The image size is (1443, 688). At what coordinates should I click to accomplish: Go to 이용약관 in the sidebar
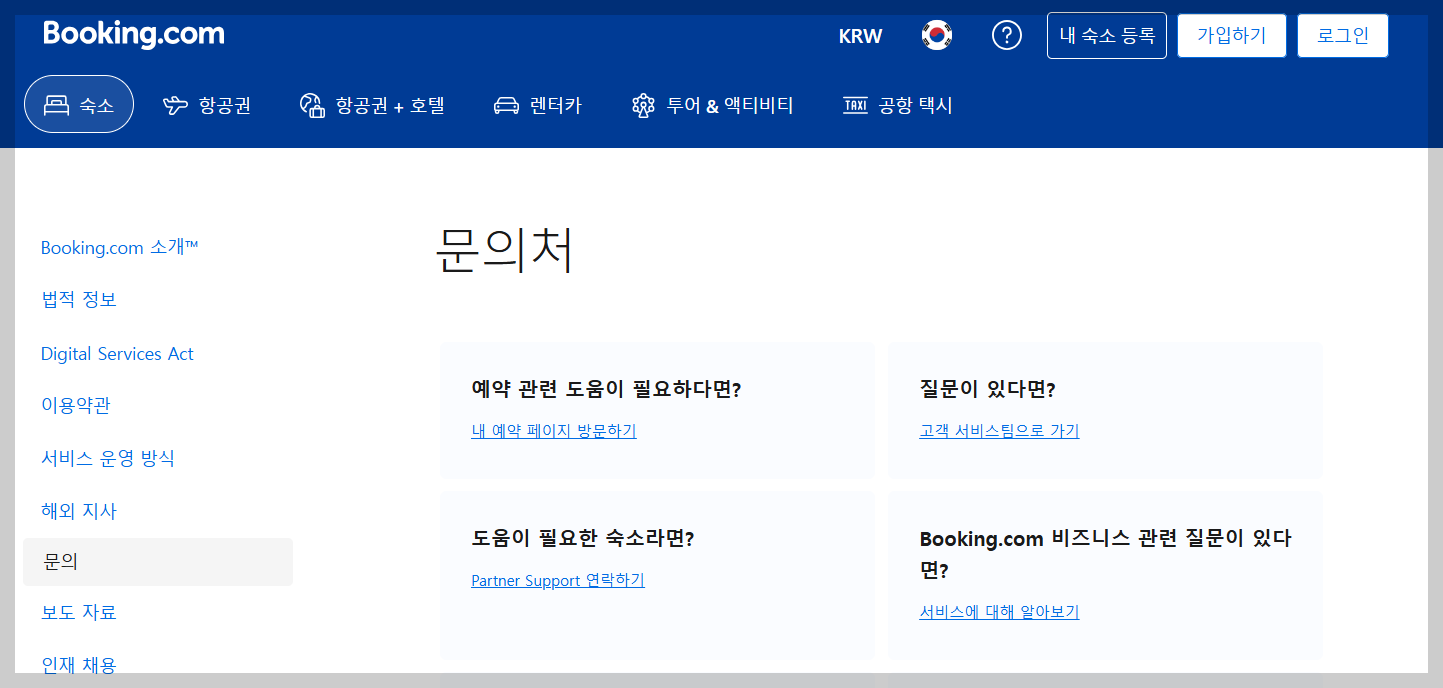(76, 405)
